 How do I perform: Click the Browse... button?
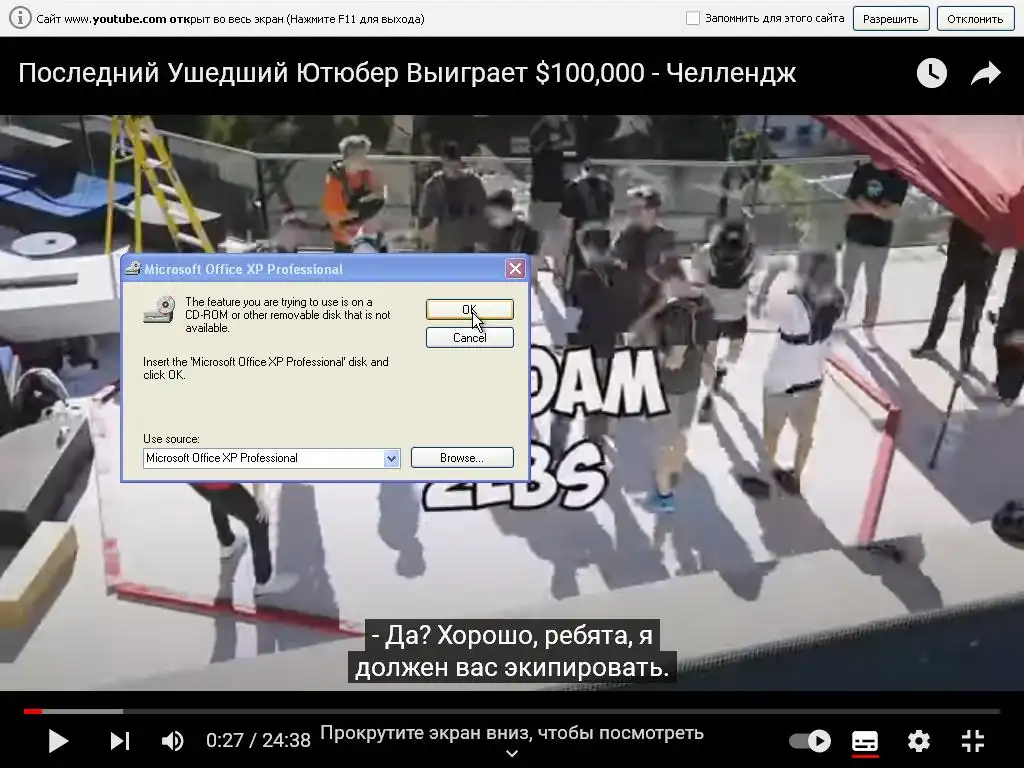pos(462,458)
